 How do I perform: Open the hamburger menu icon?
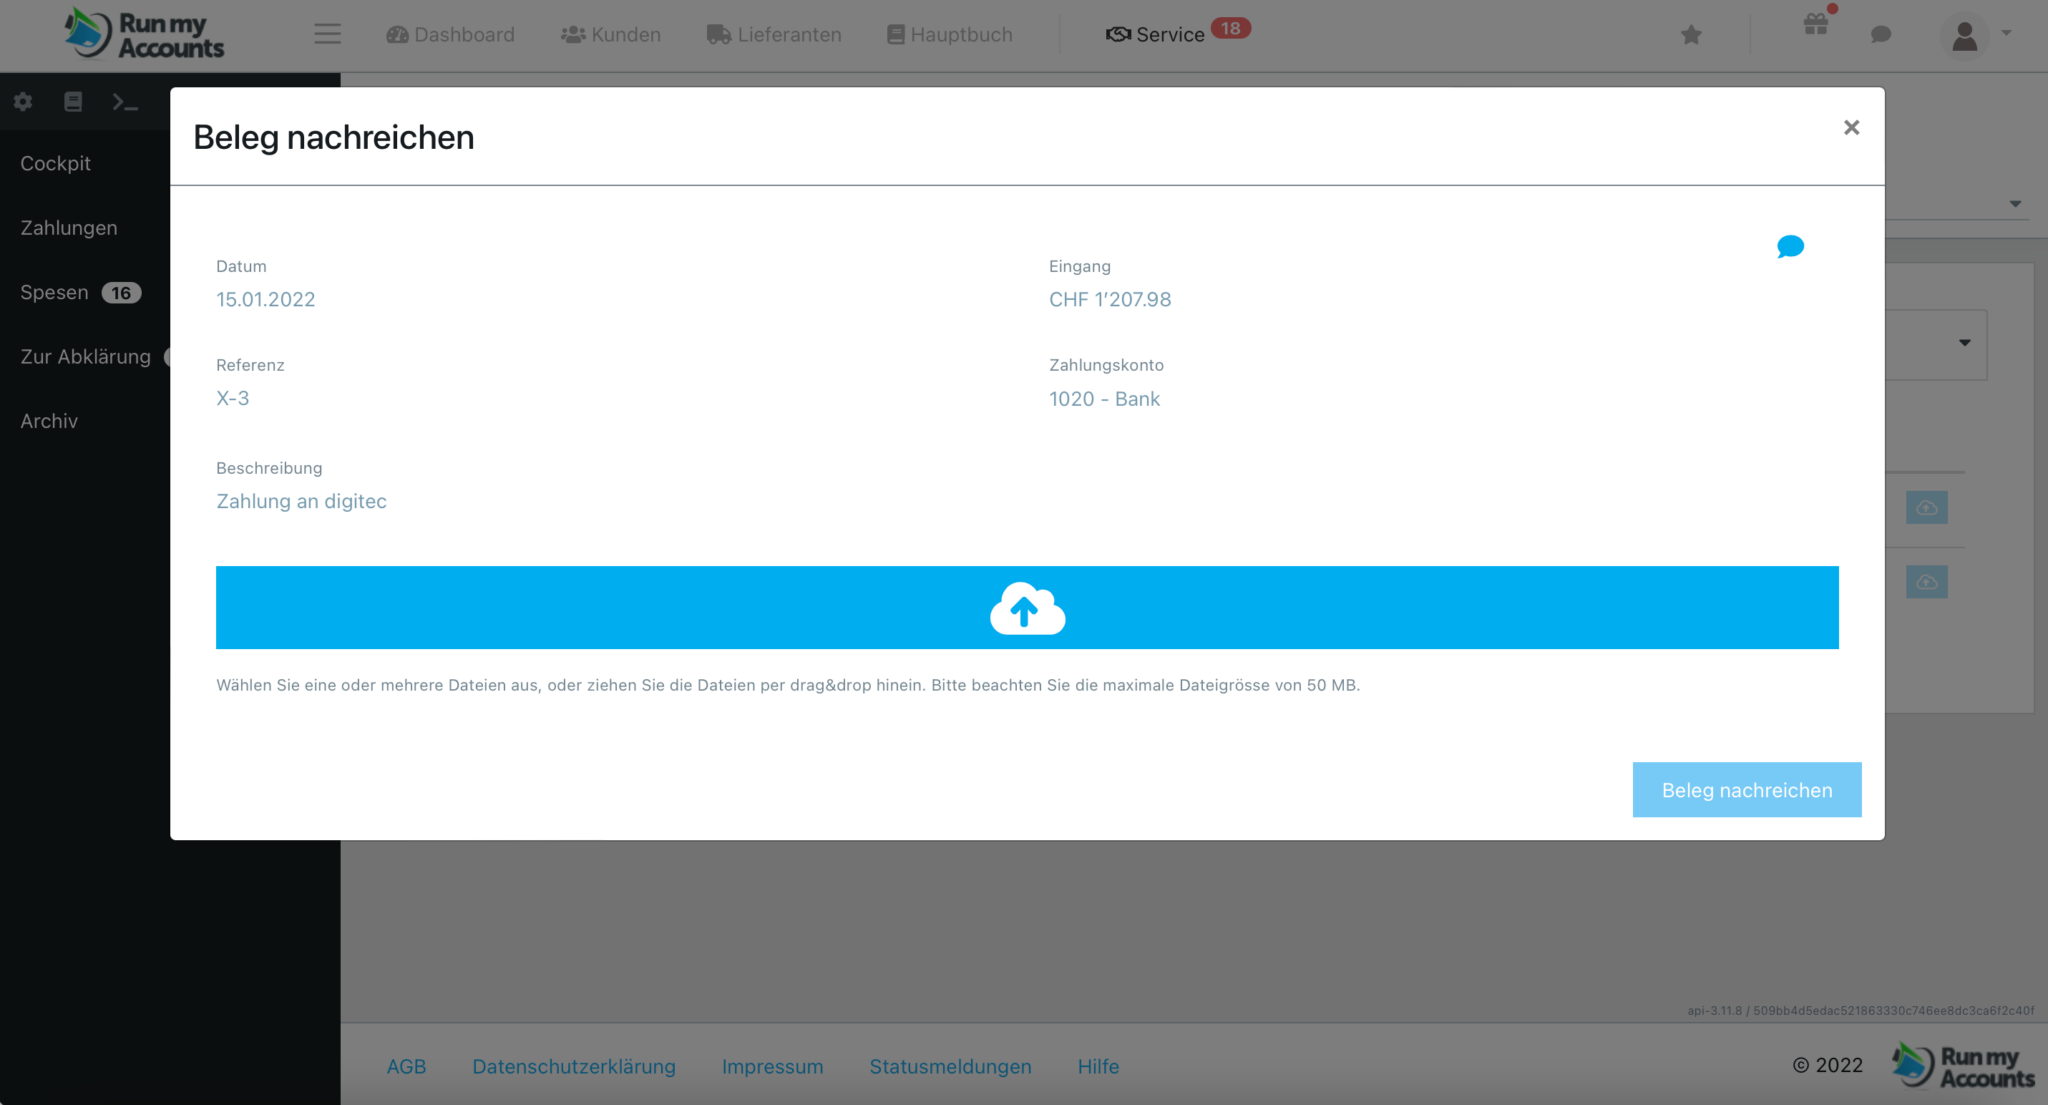(x=328, y=34)
